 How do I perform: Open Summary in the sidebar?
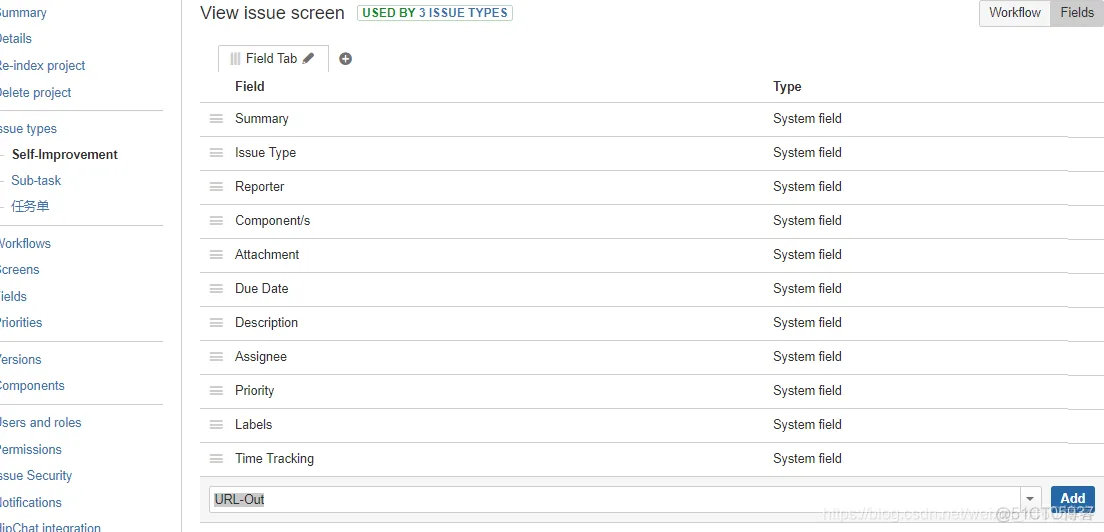[21, 13]
